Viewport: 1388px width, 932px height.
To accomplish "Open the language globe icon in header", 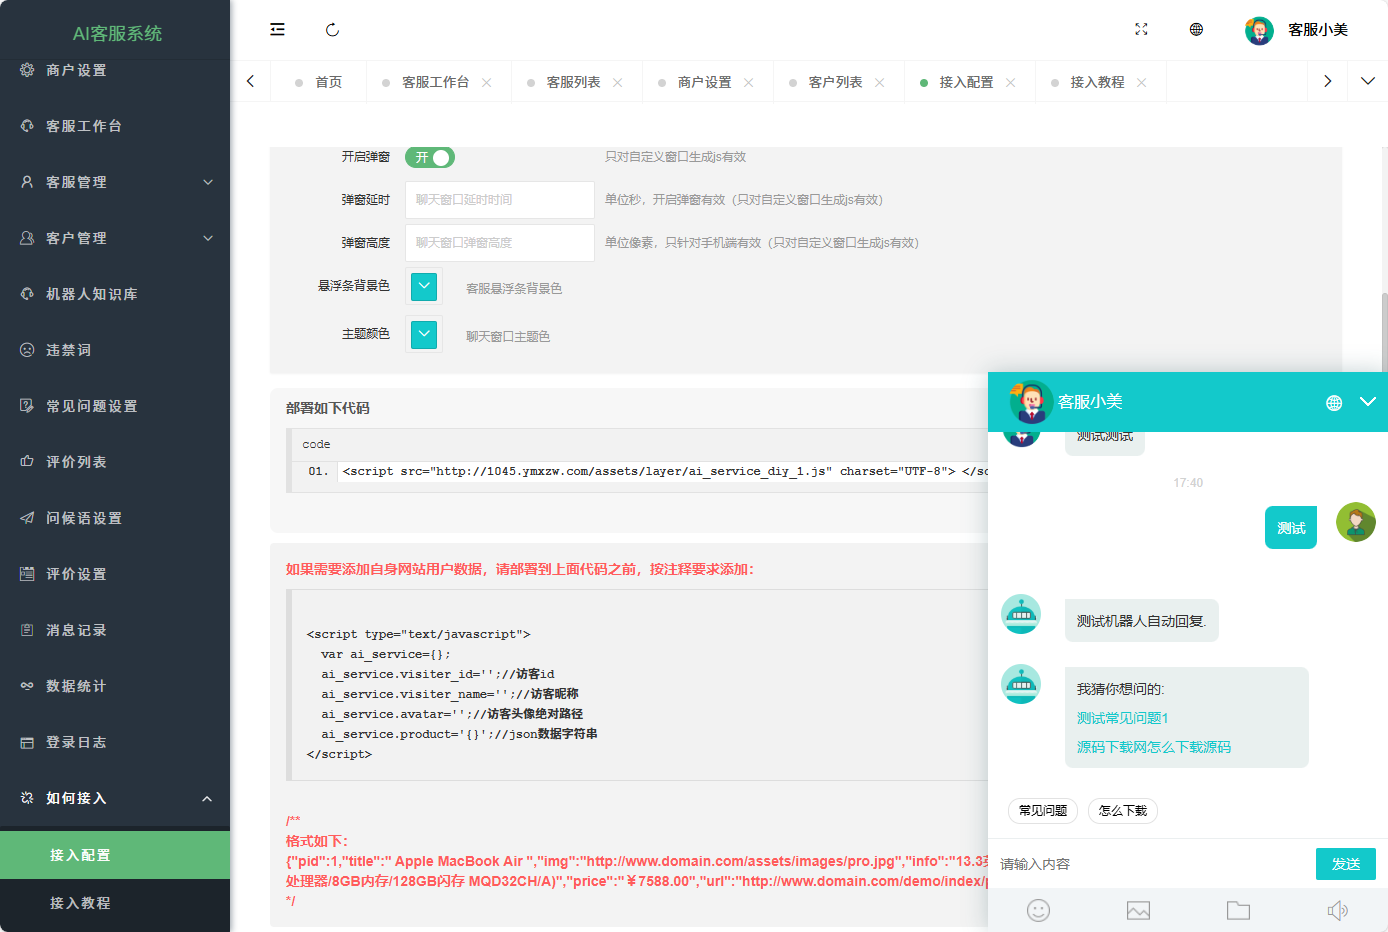I will [1196, 29].
